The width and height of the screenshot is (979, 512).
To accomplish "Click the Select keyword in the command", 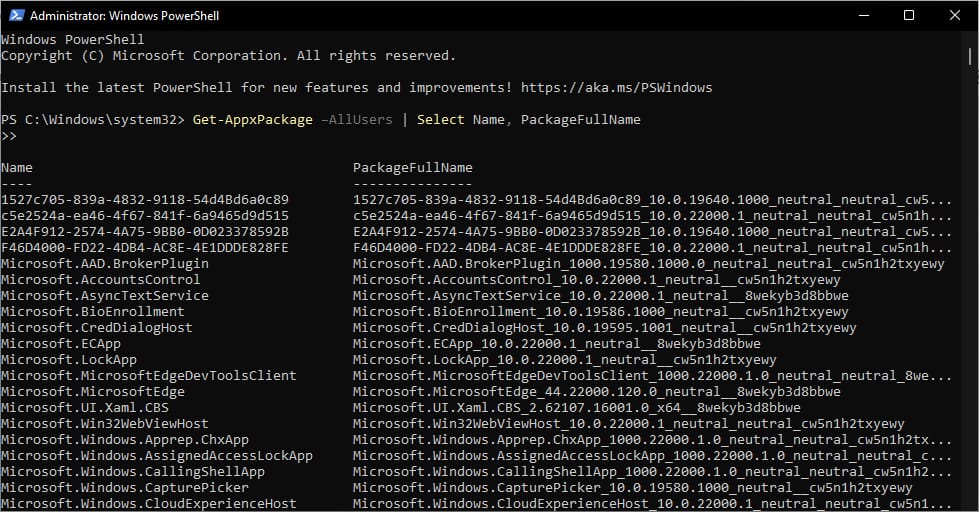I will 440,119.
